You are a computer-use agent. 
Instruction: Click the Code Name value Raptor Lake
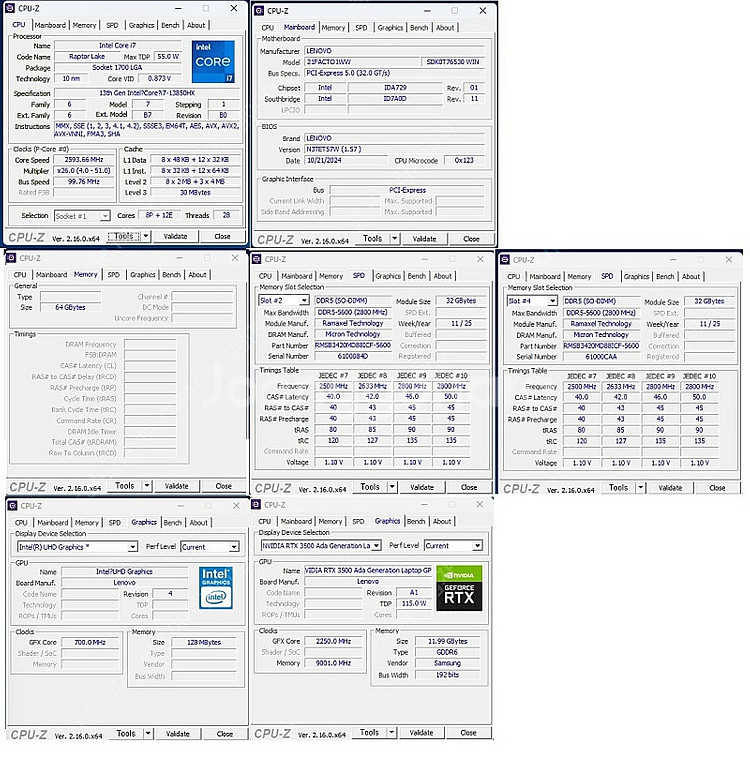pyautogui.click(x=87, y=56)
